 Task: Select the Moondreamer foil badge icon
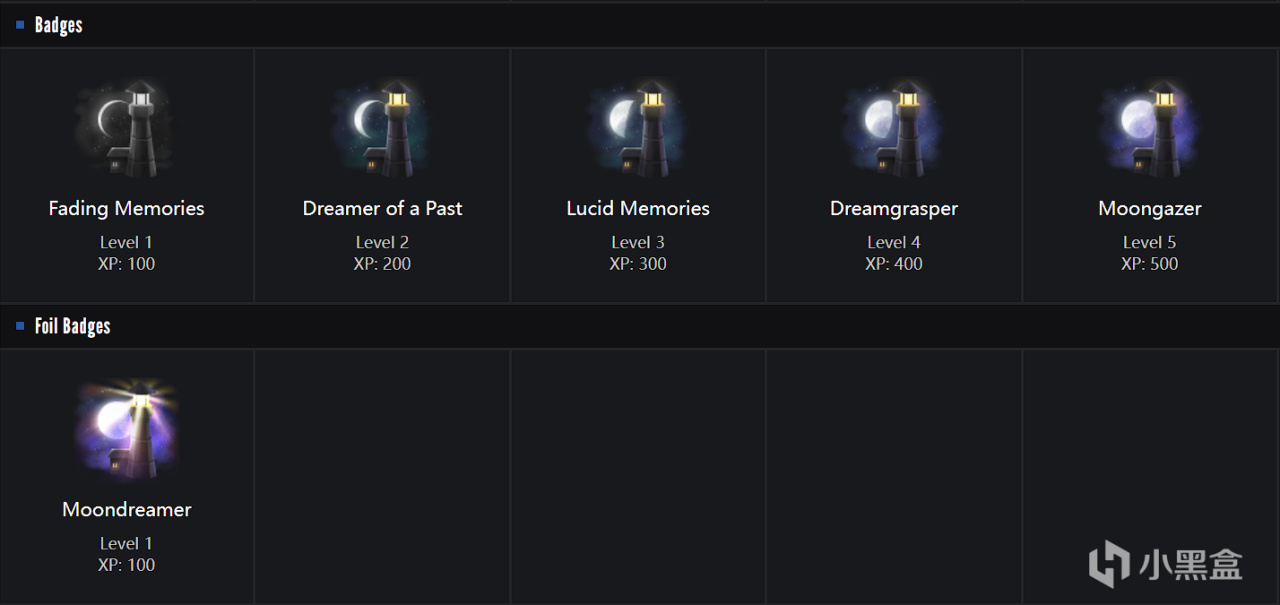pos(126,430)
